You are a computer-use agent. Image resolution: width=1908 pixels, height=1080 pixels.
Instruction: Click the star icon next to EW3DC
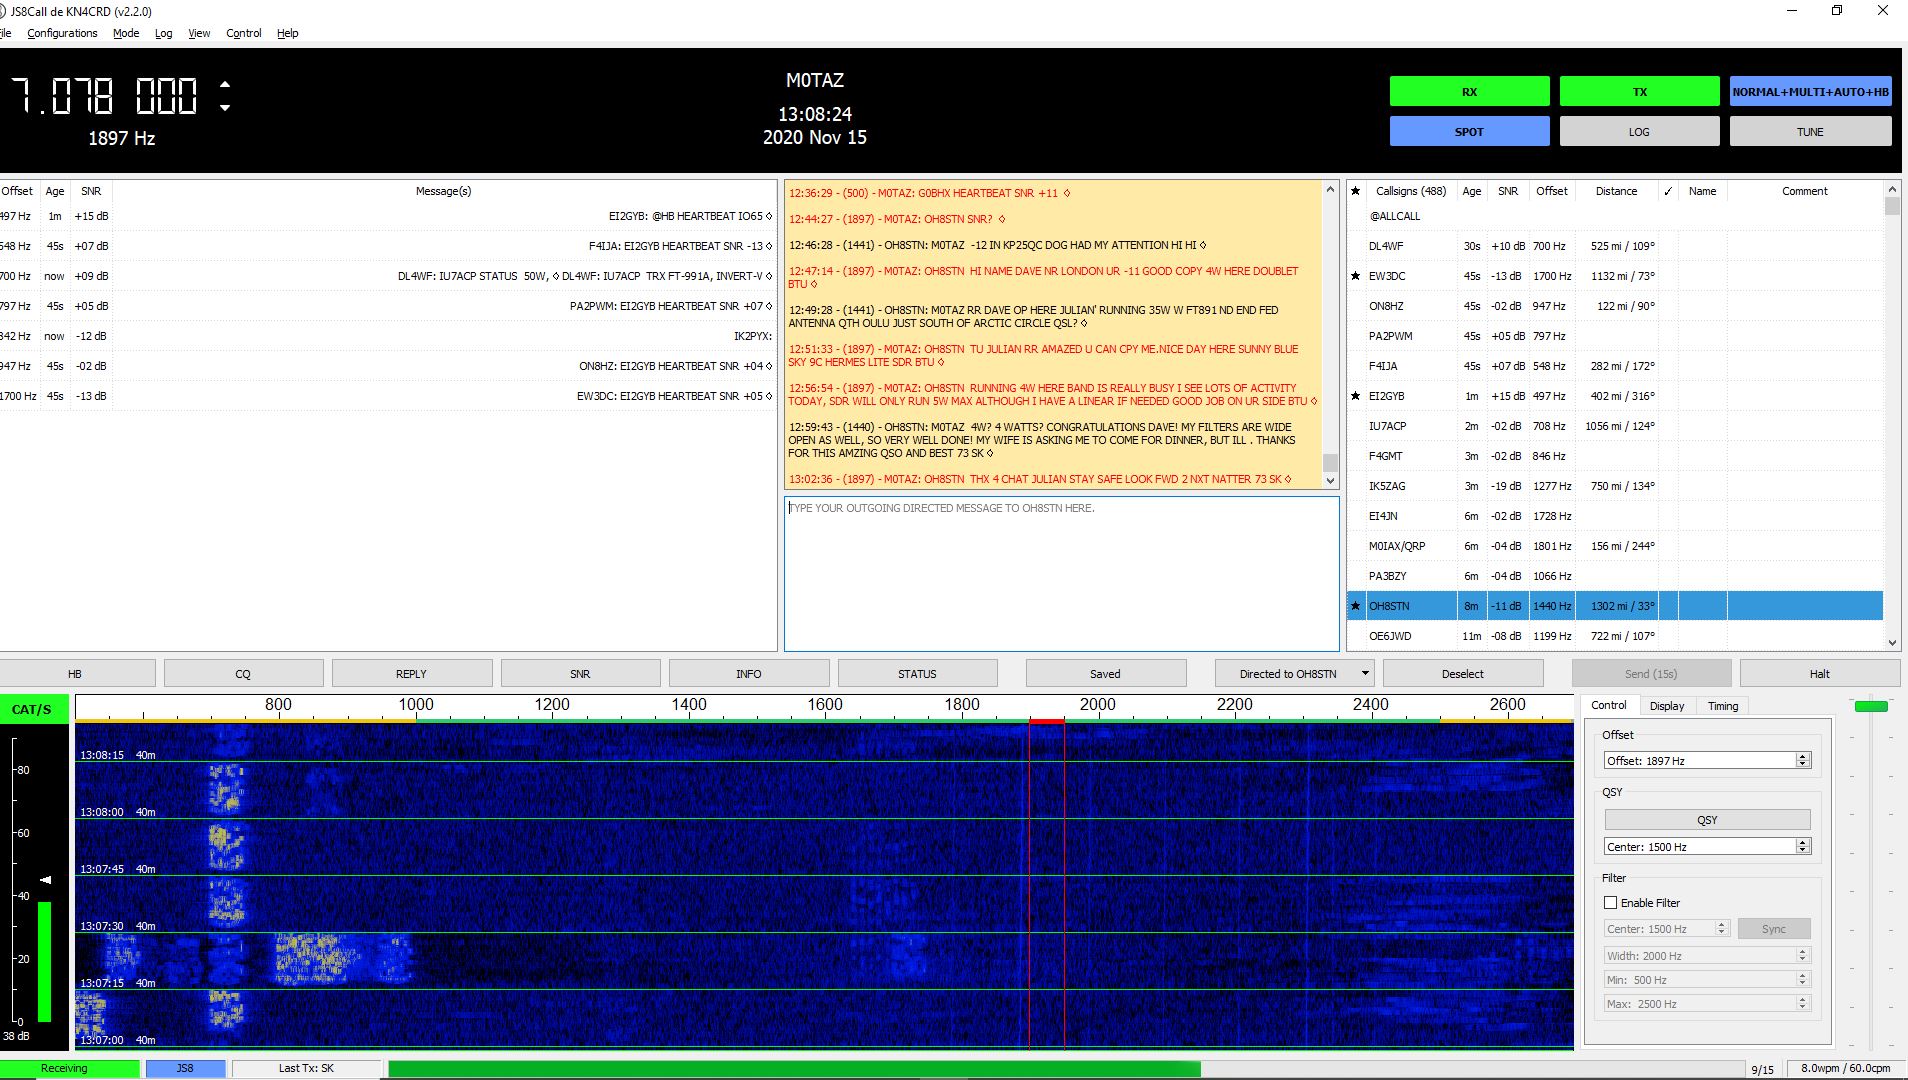coord(1356,276)
